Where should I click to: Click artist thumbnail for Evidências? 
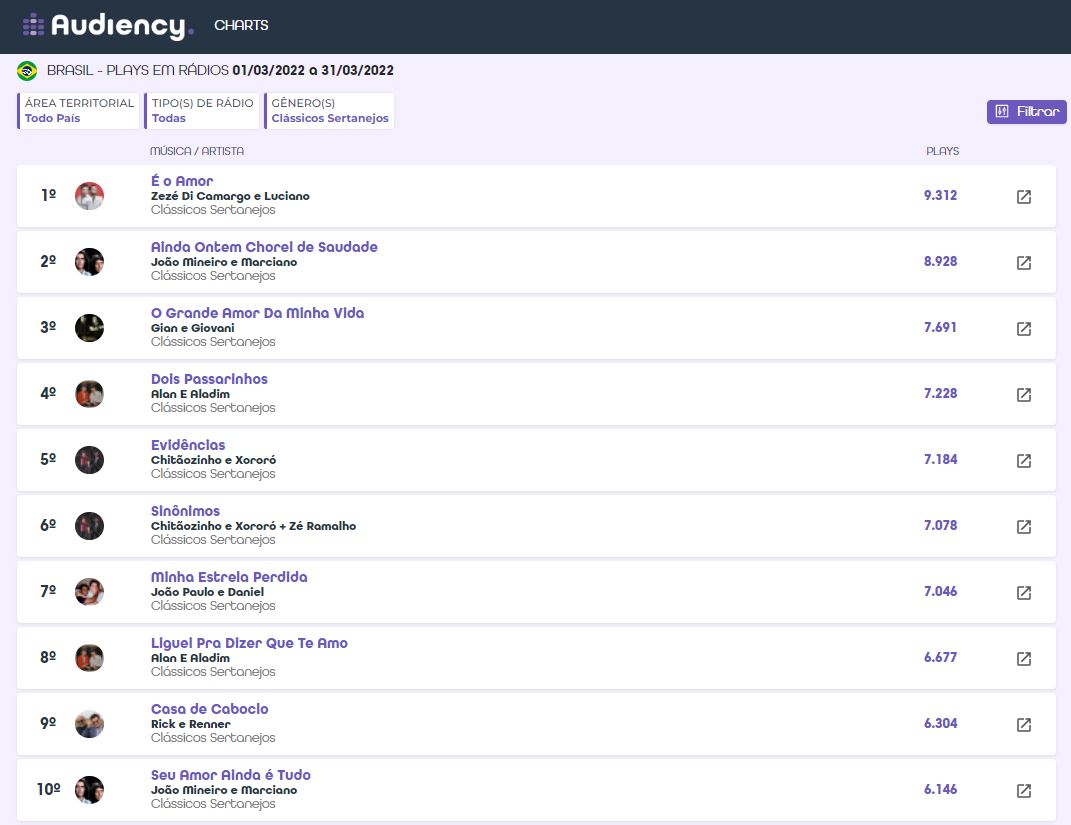89,460
